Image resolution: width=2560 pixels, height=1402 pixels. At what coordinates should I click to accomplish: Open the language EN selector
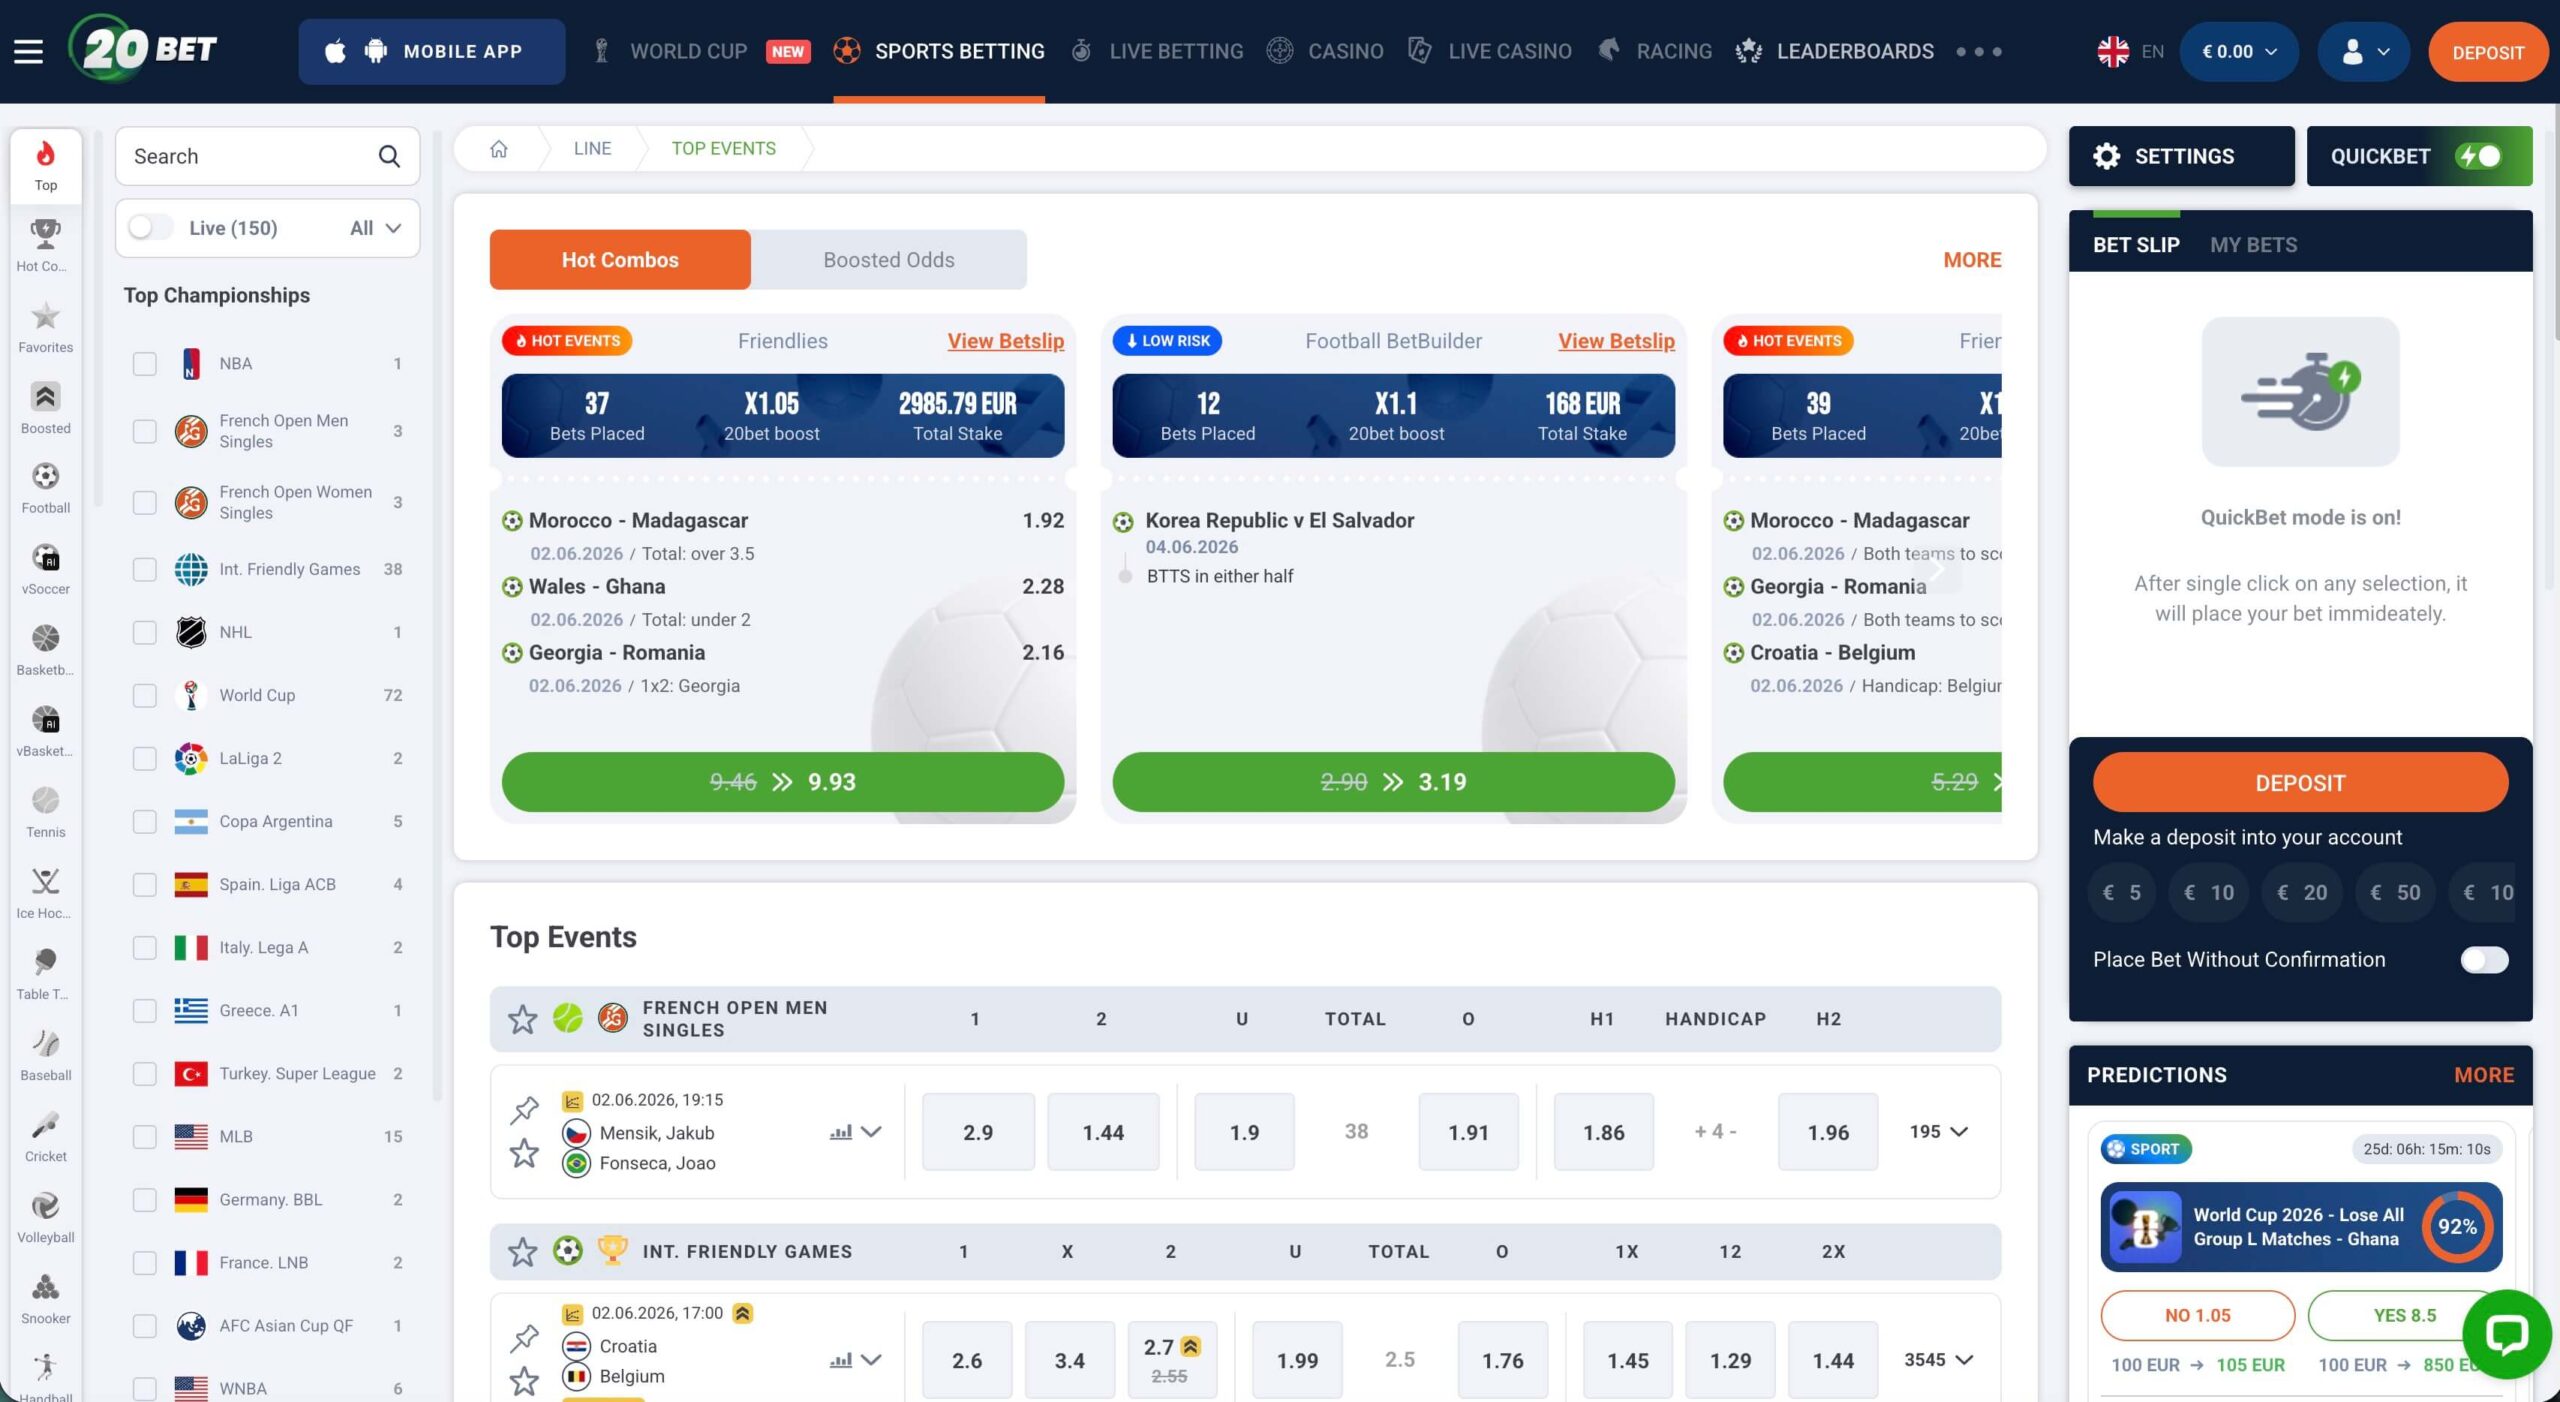(x=2130, y=51)
